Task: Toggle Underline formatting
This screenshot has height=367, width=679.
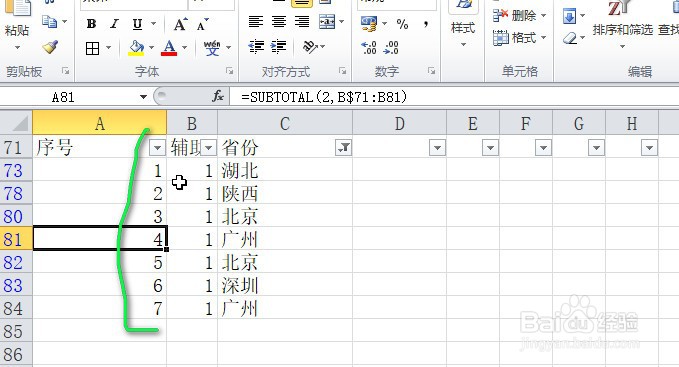Action: pos(137,24)
